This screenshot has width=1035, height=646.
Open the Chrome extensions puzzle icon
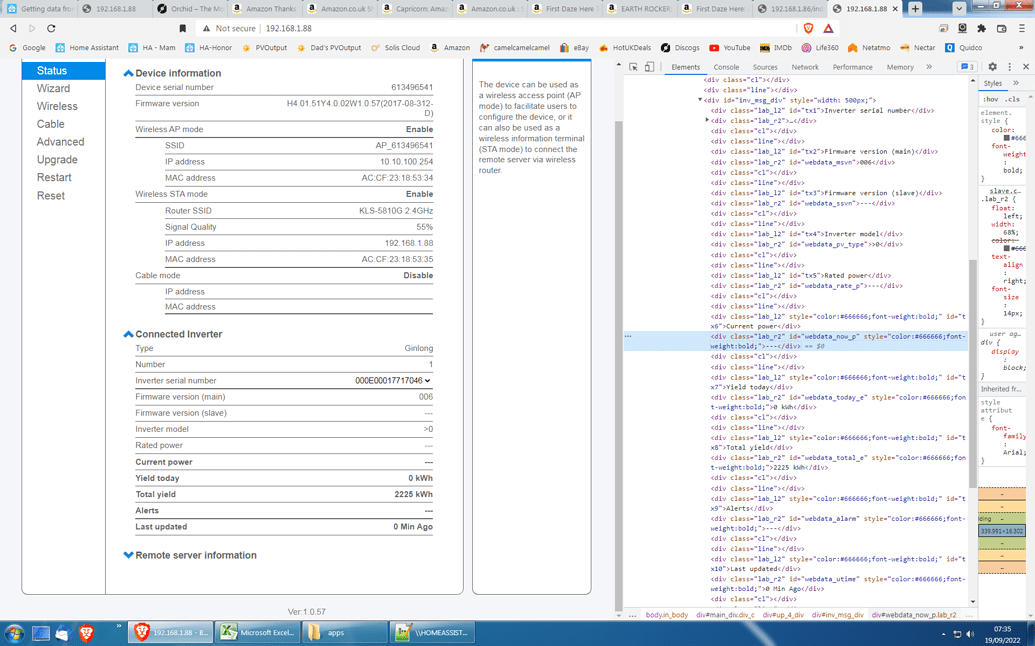(x=984, y=28)
